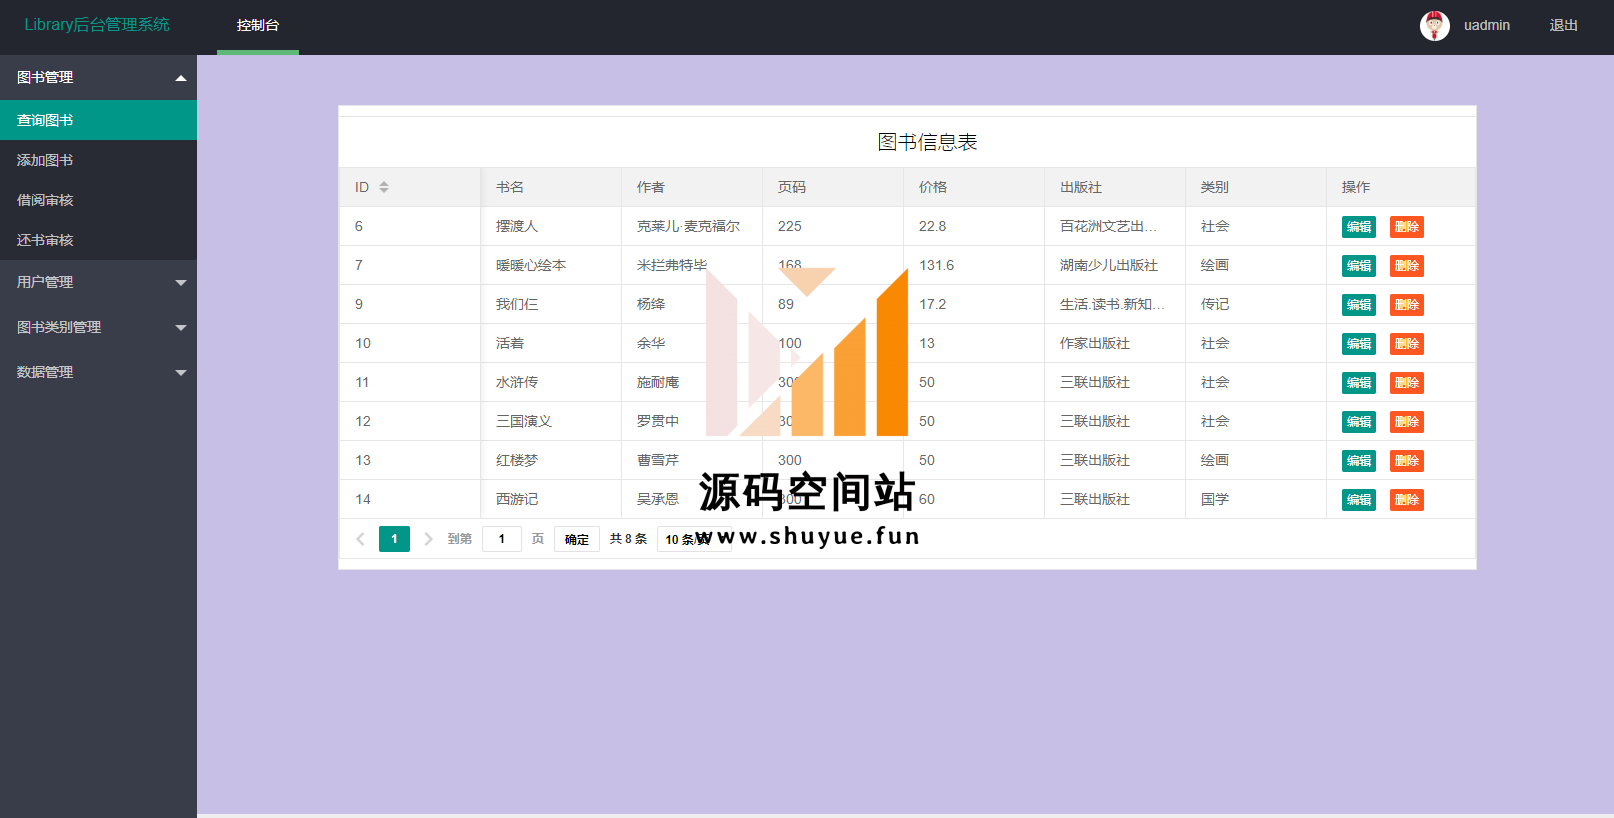Edit the book 三国演义

click(x=1359, y=422)
